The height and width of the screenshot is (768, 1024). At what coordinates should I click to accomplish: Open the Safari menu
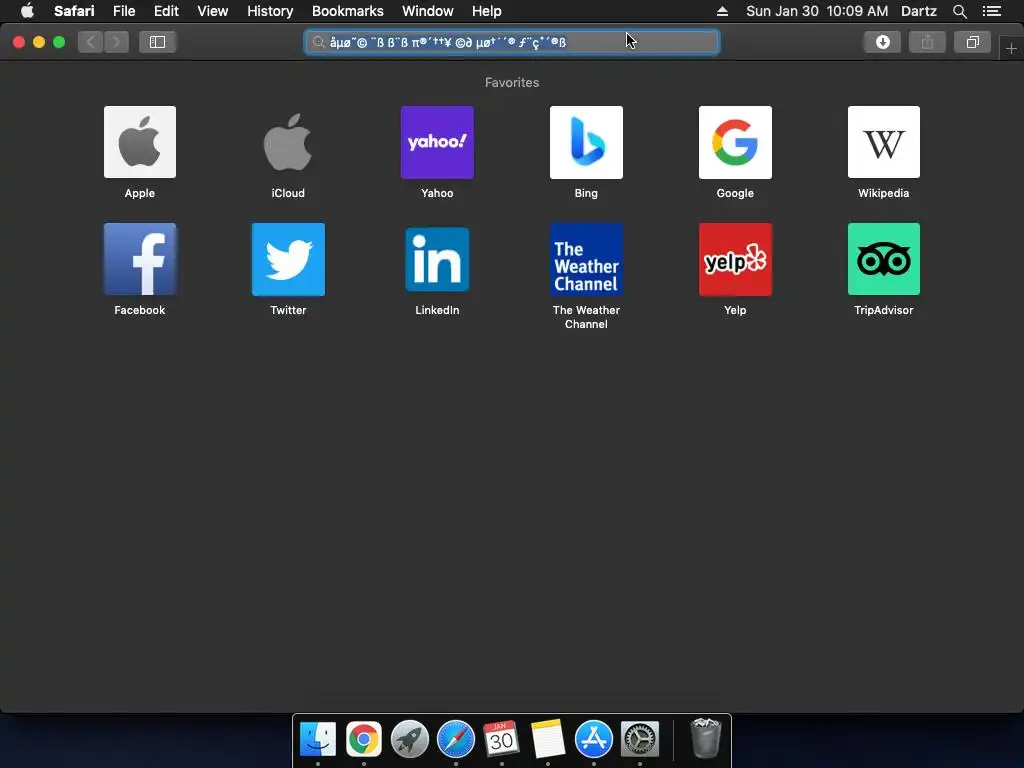(x=74, y=11)
